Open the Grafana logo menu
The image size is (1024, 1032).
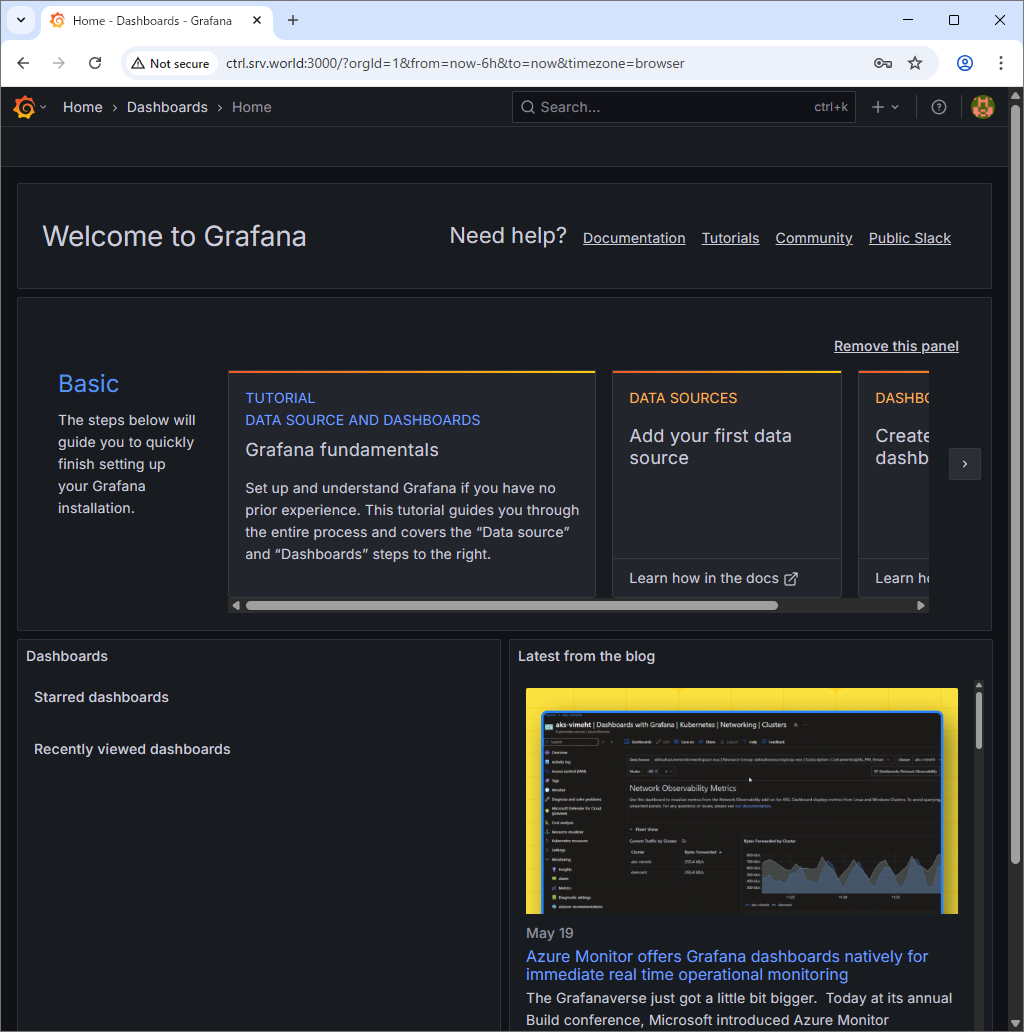pos(24,107)
